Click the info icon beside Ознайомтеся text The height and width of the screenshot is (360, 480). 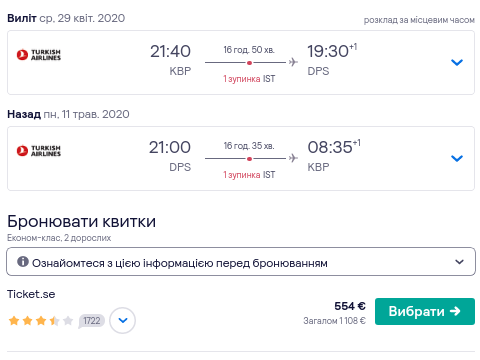[x=23, y=262]
